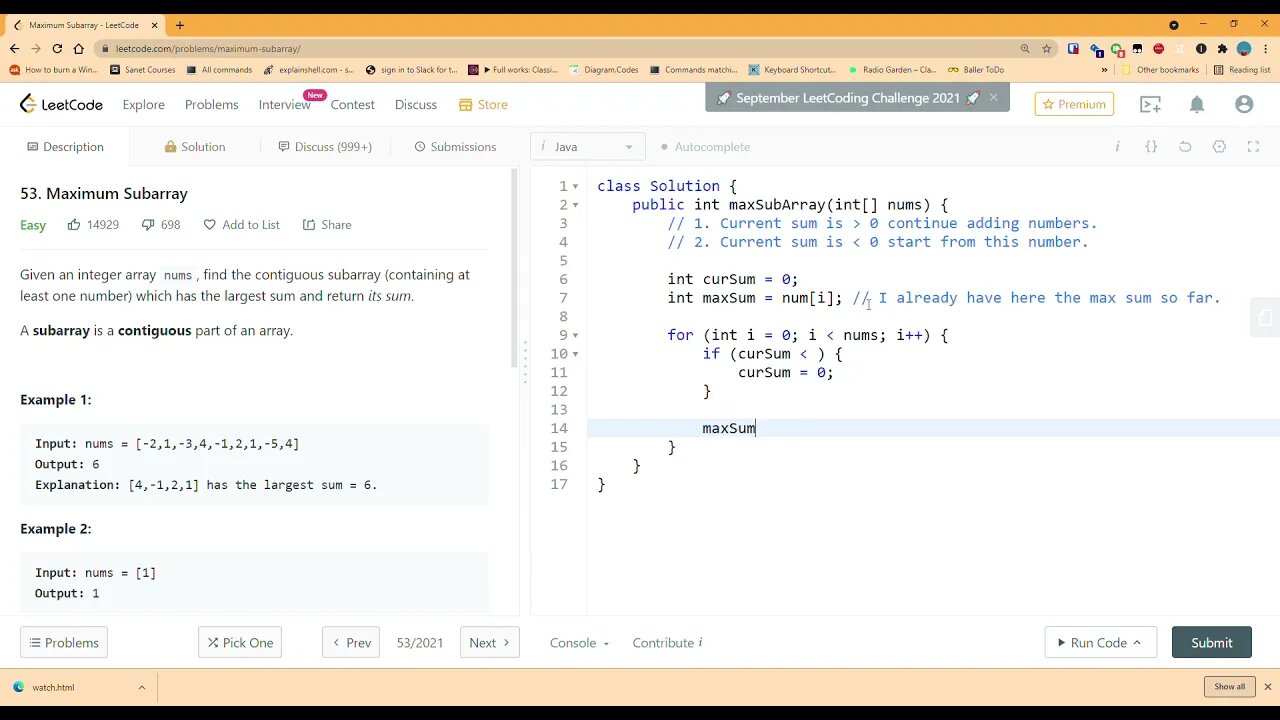Place cursor on code line 14 maxSum
Image resolution: width=1280 pixels, height=720 pixels.
click(x=729, y=428)
